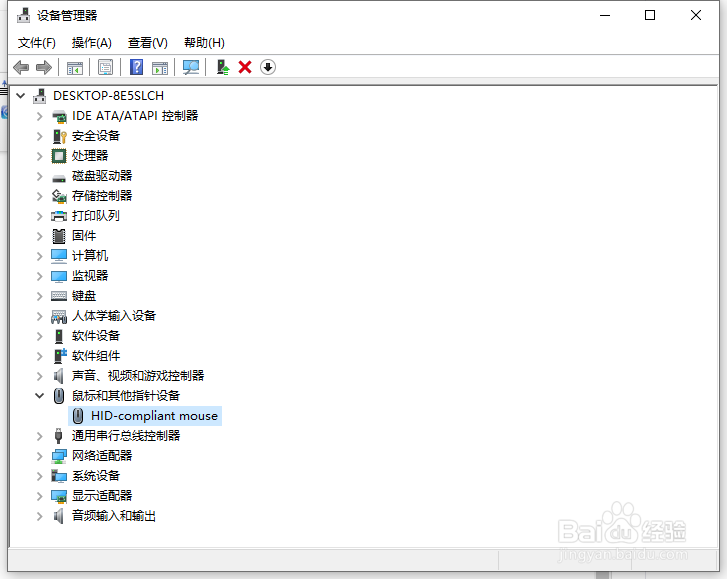The width and height of the screenshot is (727, 579).
Task: Select the 系统设备 label
Action: tap(96, 476)
